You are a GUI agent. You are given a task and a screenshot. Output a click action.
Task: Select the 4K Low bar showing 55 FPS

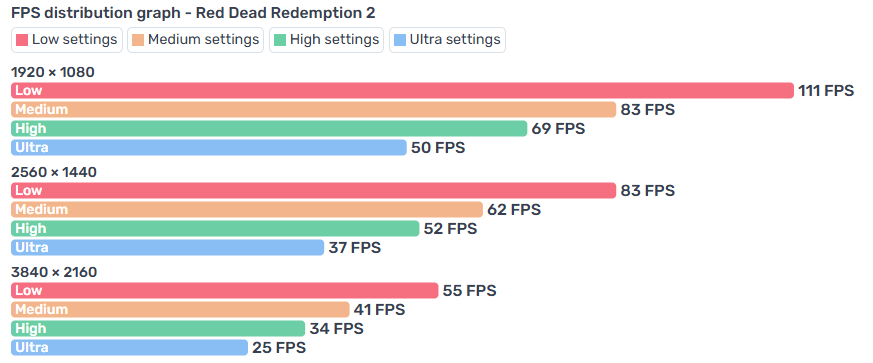[225, 290]
